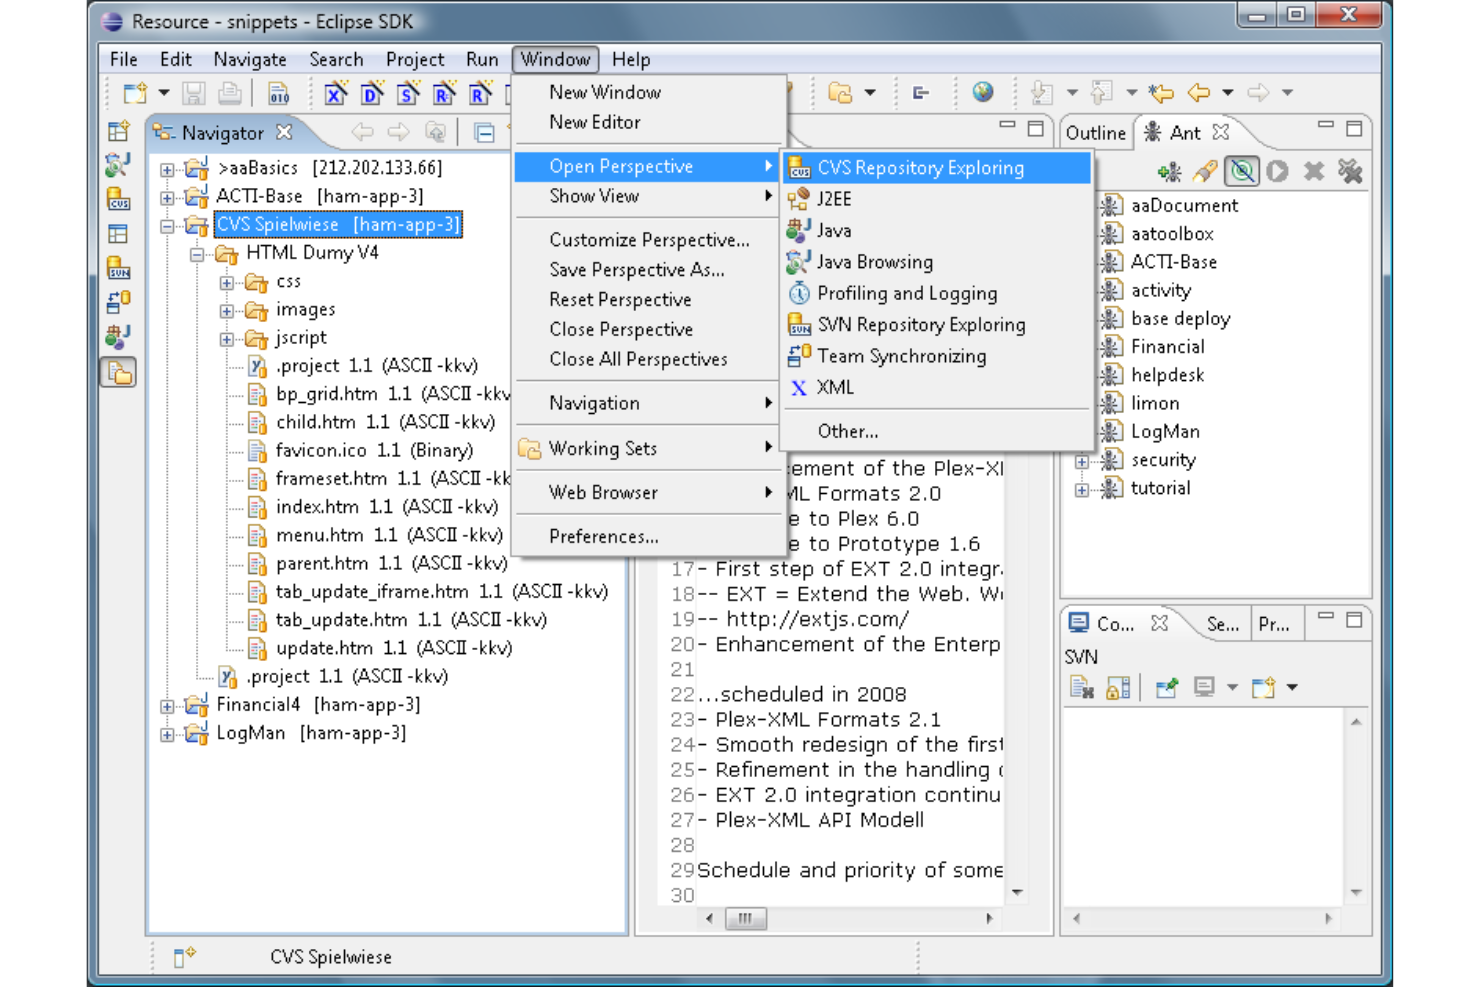The height and width of the screenshot is (987, 1480).
Task: Remove all buildfiles from the Ant view
Action: coord(1351,172)
